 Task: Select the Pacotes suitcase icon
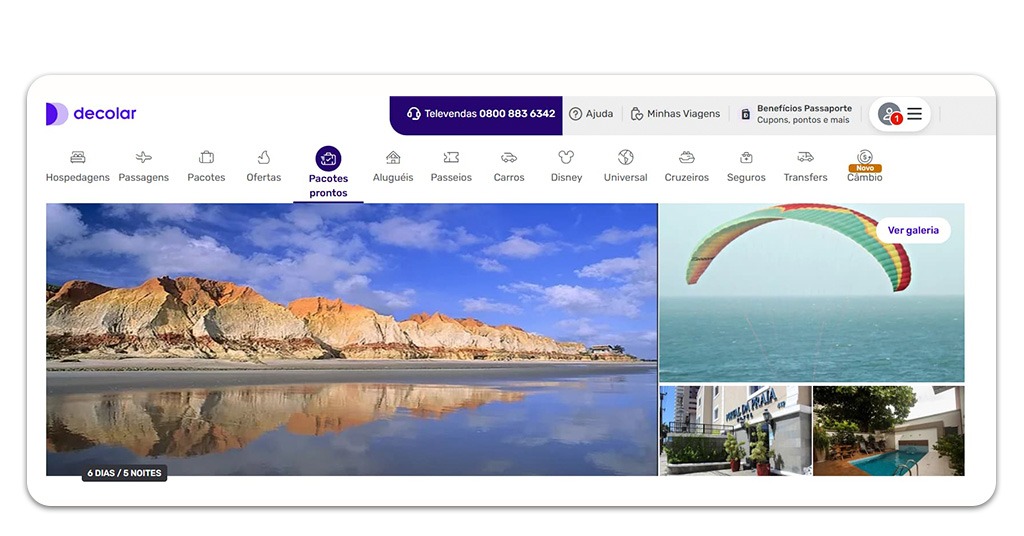tap(206, 158)
